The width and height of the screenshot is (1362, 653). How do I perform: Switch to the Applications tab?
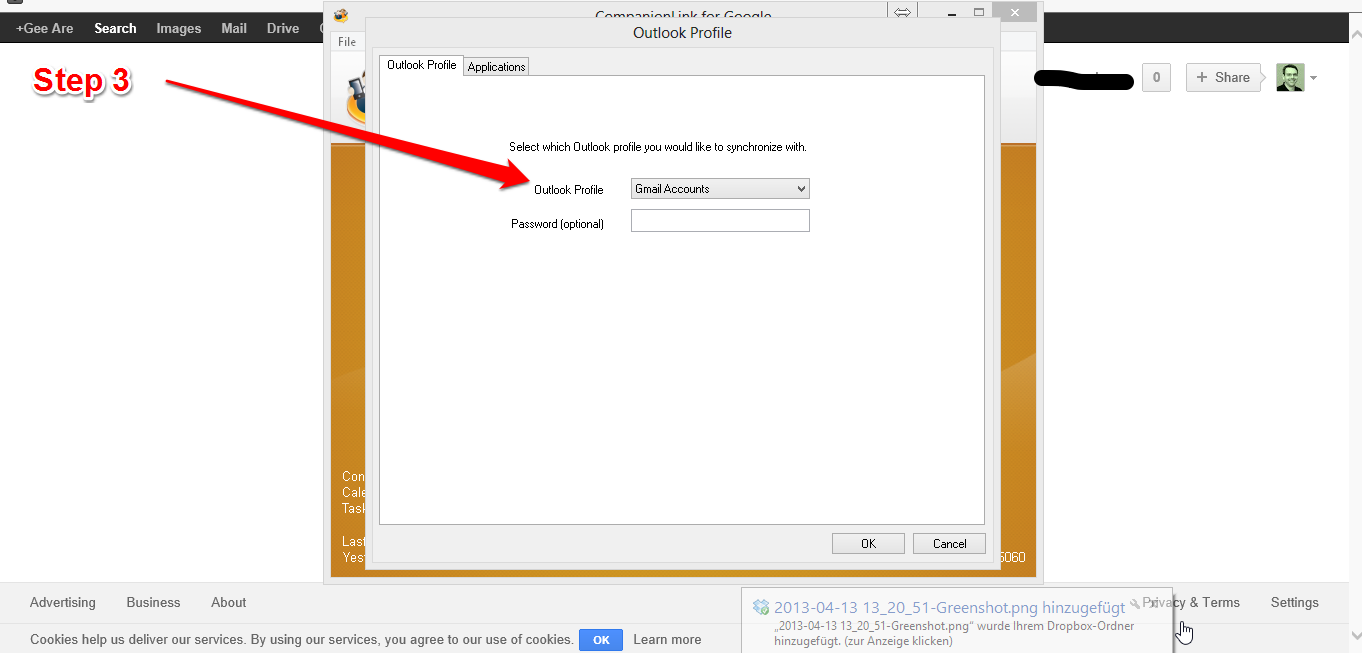(496, 67)
